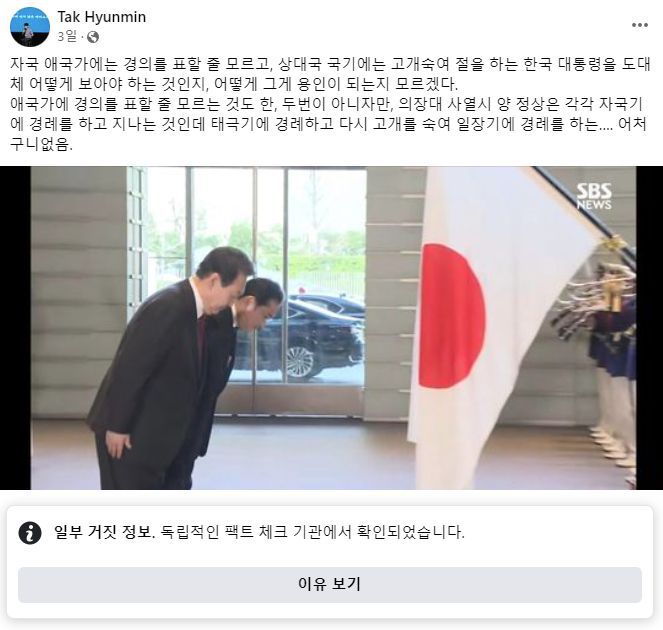Click the first paragraph starting 자국 애국가에는
Viewport: 663px width, 630px height.
(x=330, y=74)
